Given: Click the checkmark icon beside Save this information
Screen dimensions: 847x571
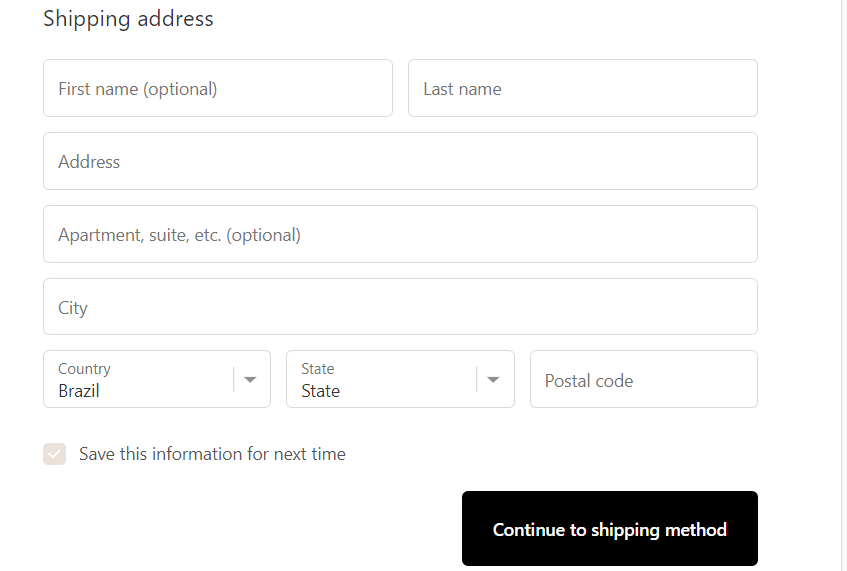Looking at the screenshot, I should (55, 454).
